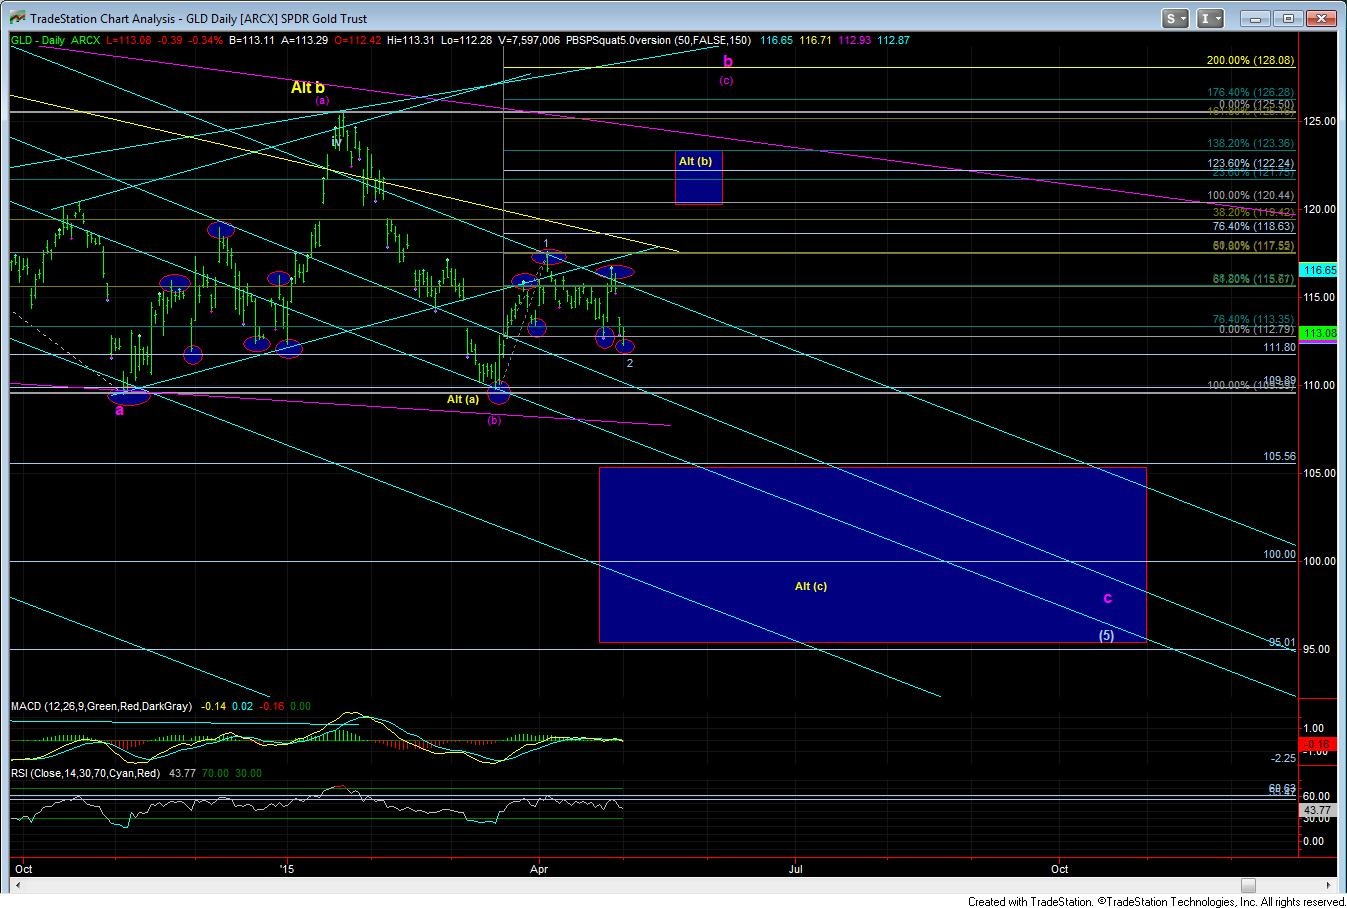Viewport: 1347px width, 908px height.
Task: Click the horizontal scrollbar thumb
Action: pos(1247,885)
